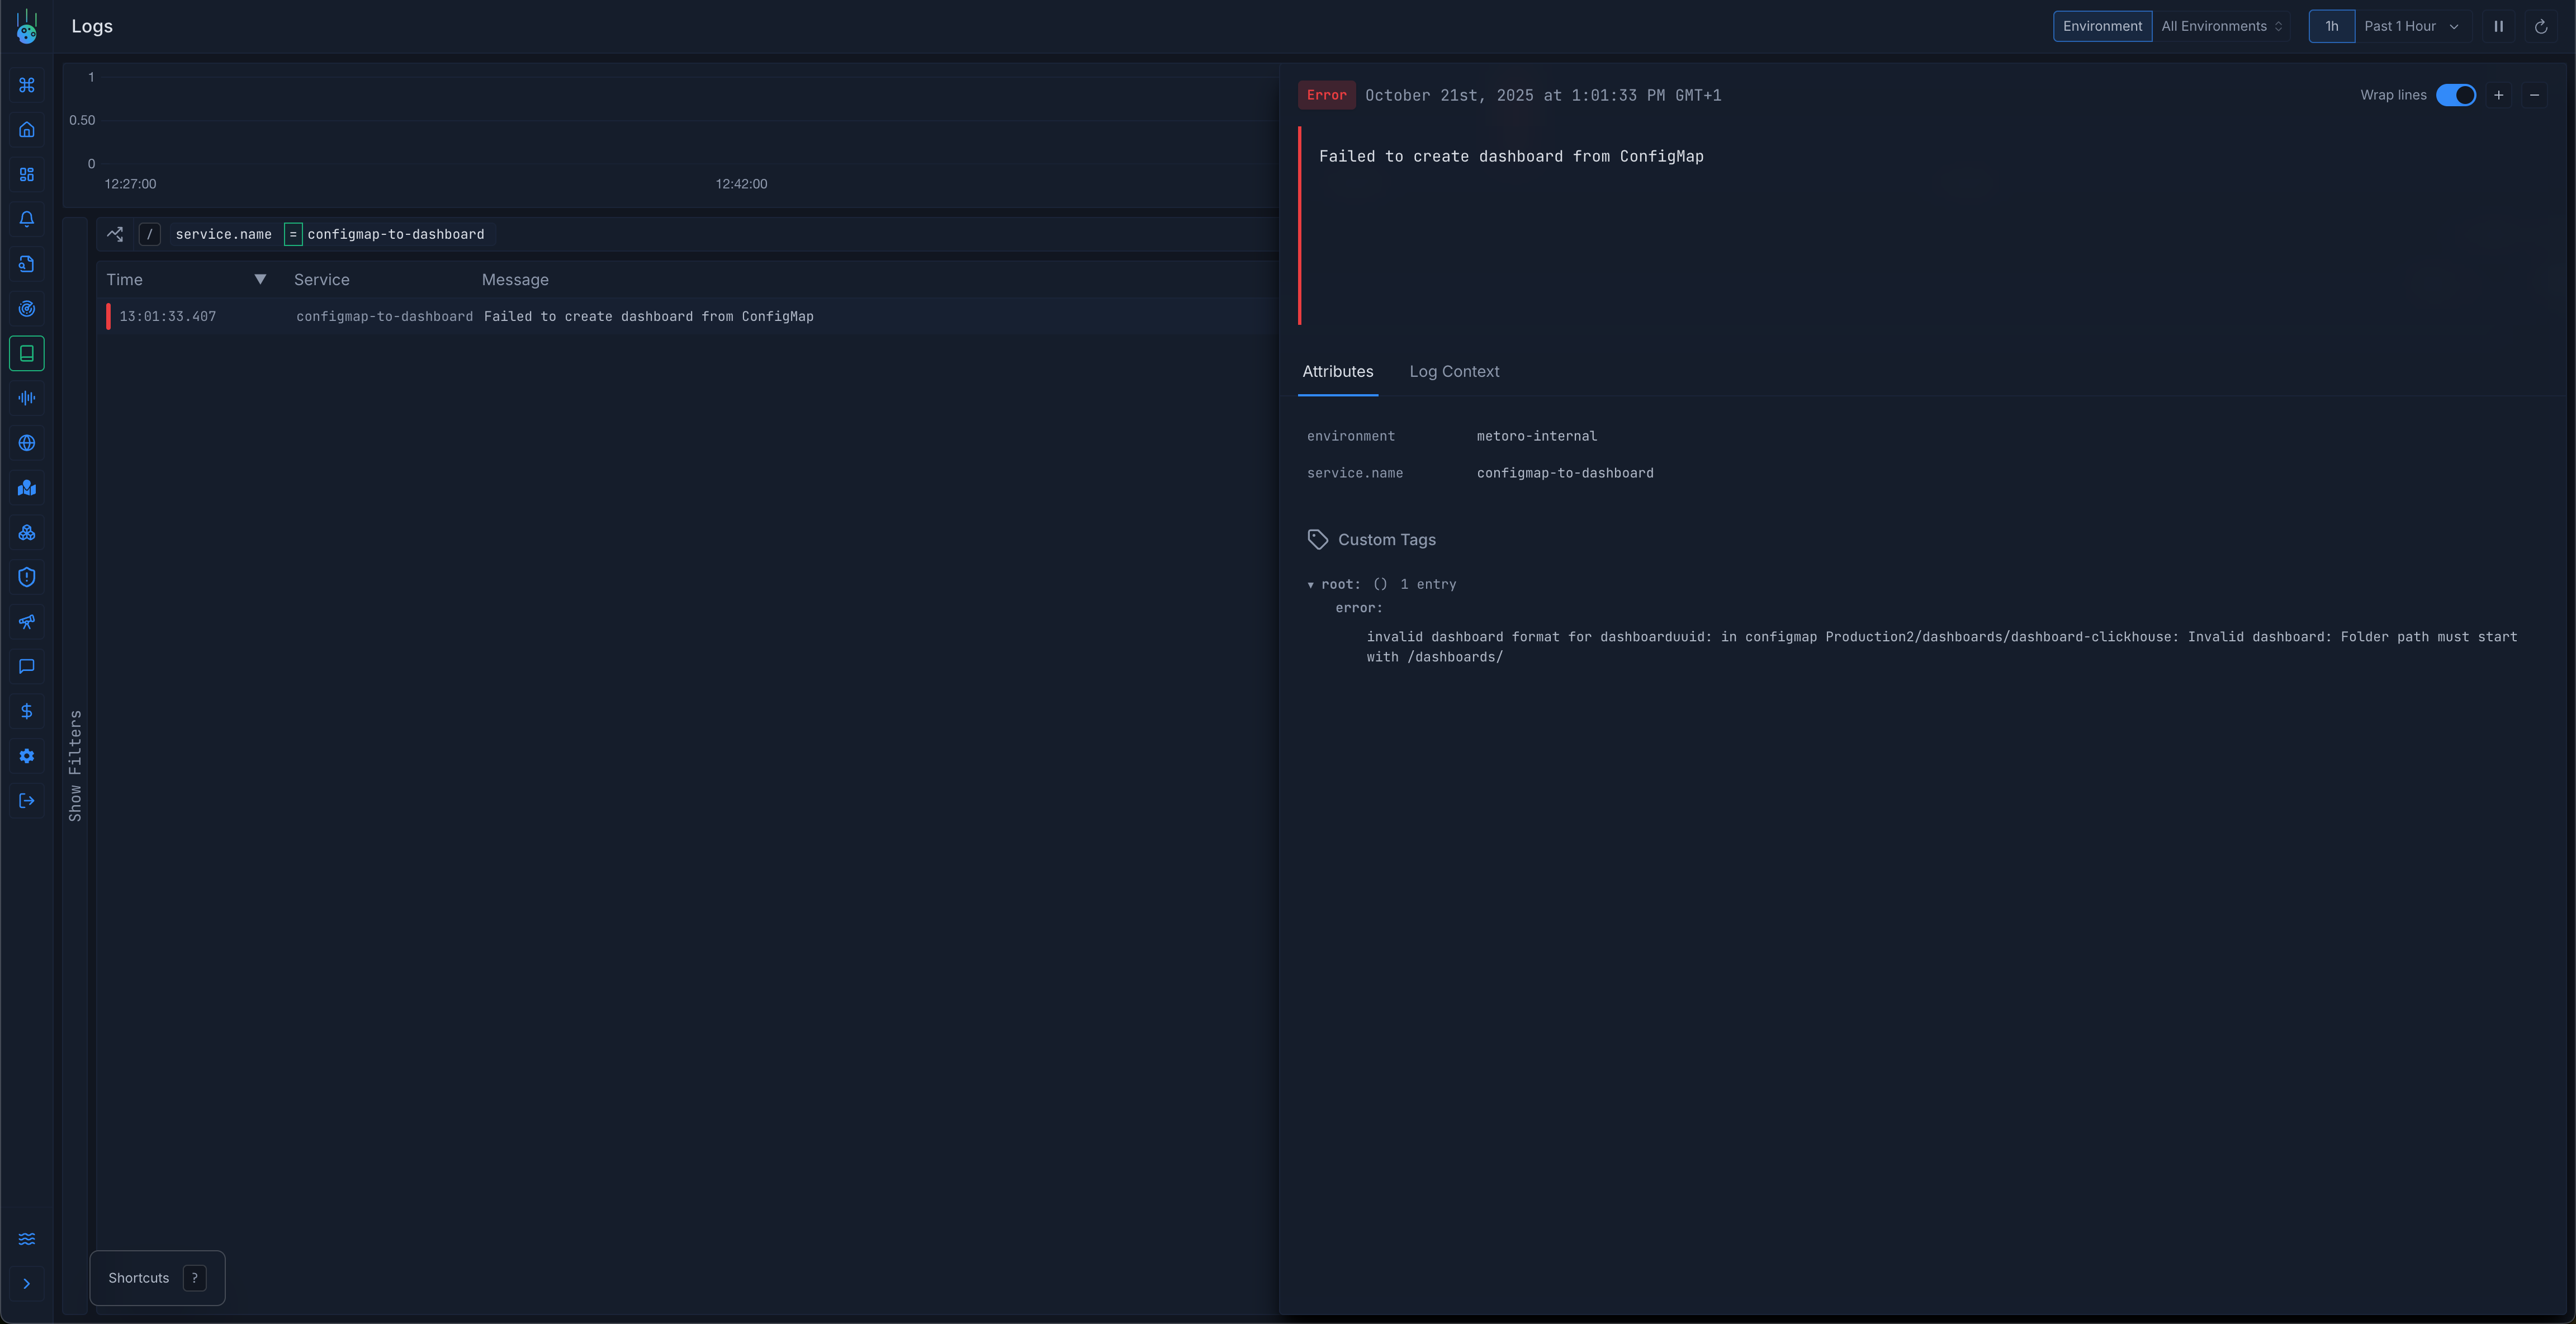
Task: Click the telescope icon in sidebar
Action: point(27,622)
